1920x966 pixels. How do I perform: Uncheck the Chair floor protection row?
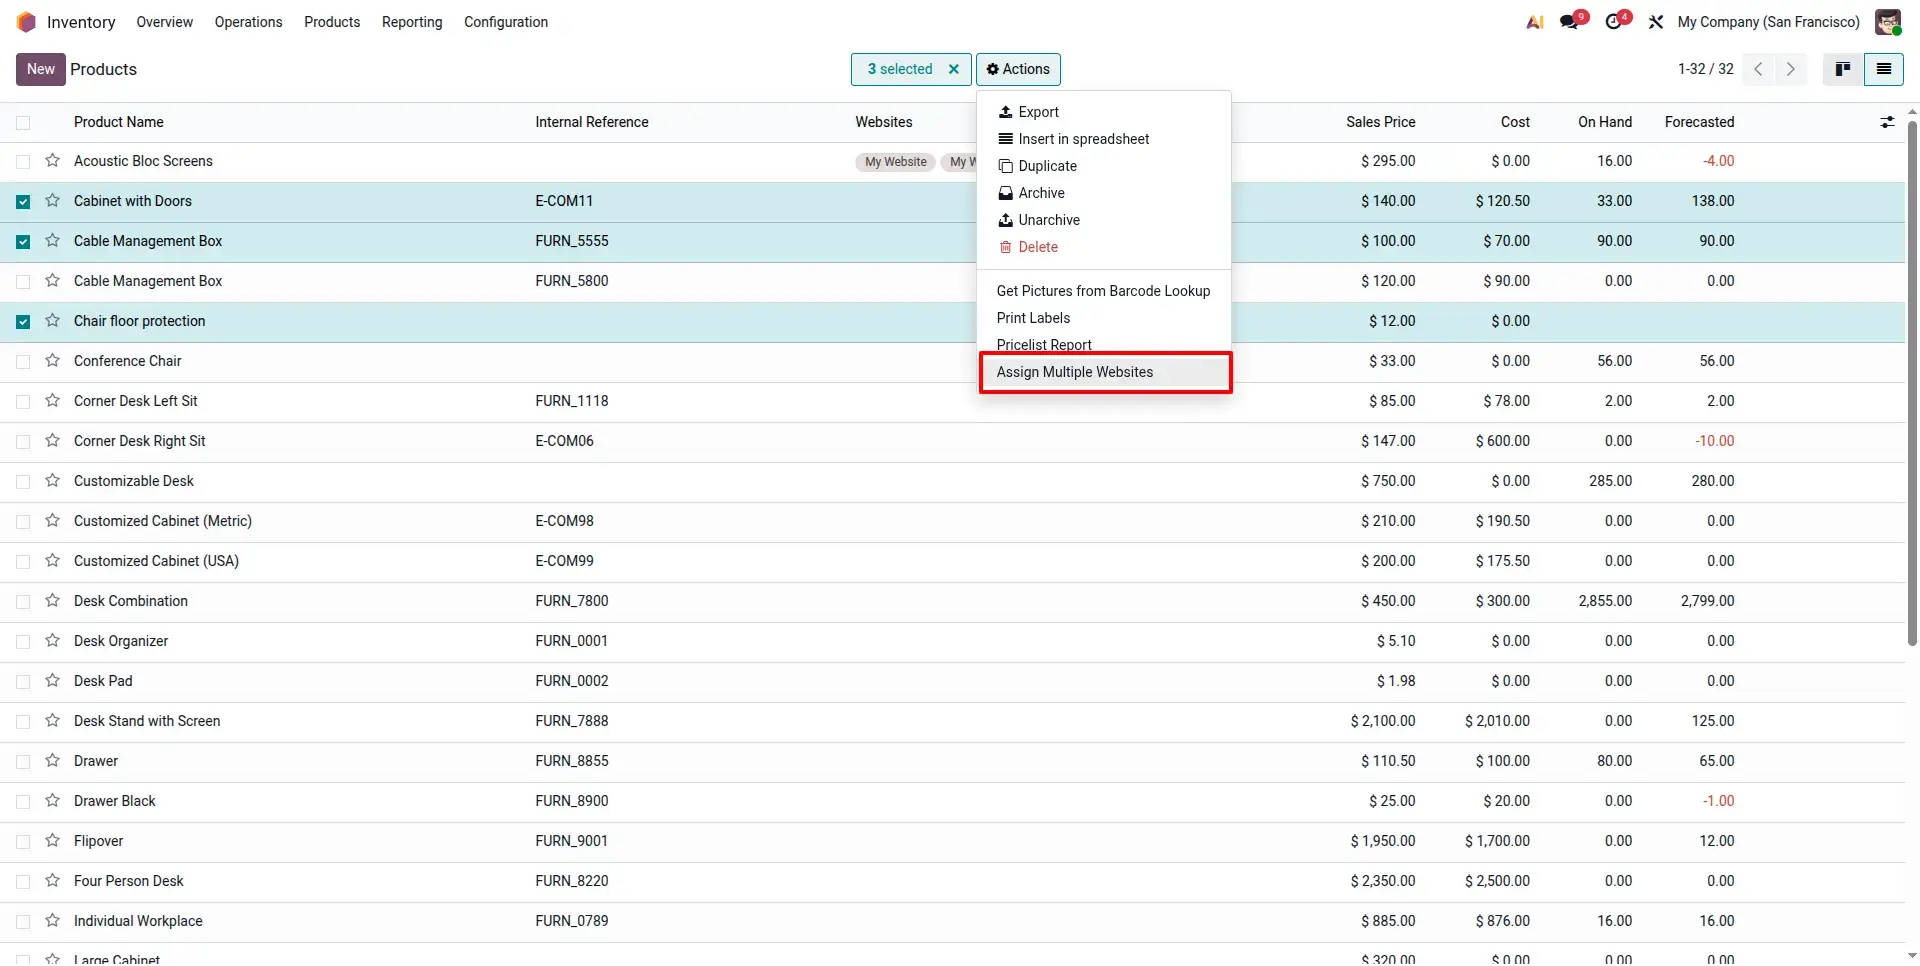click(23, 322)
